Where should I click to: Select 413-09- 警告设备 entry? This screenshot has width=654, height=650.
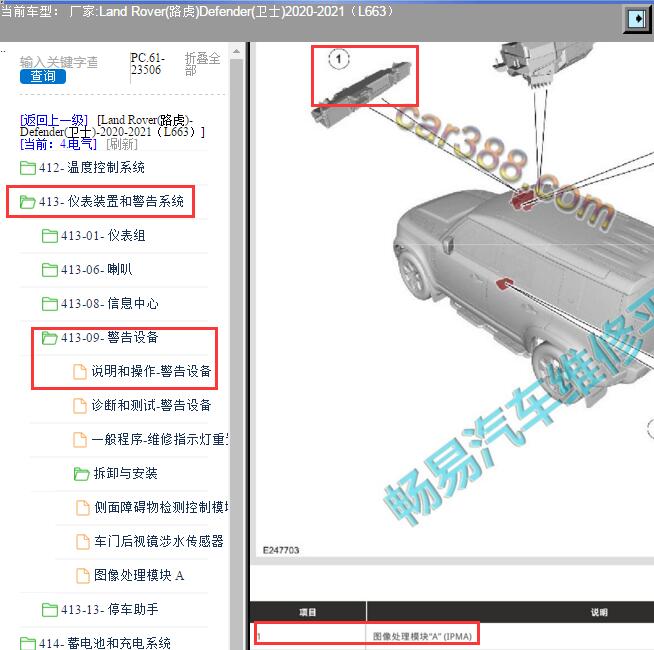pos(110,338)
